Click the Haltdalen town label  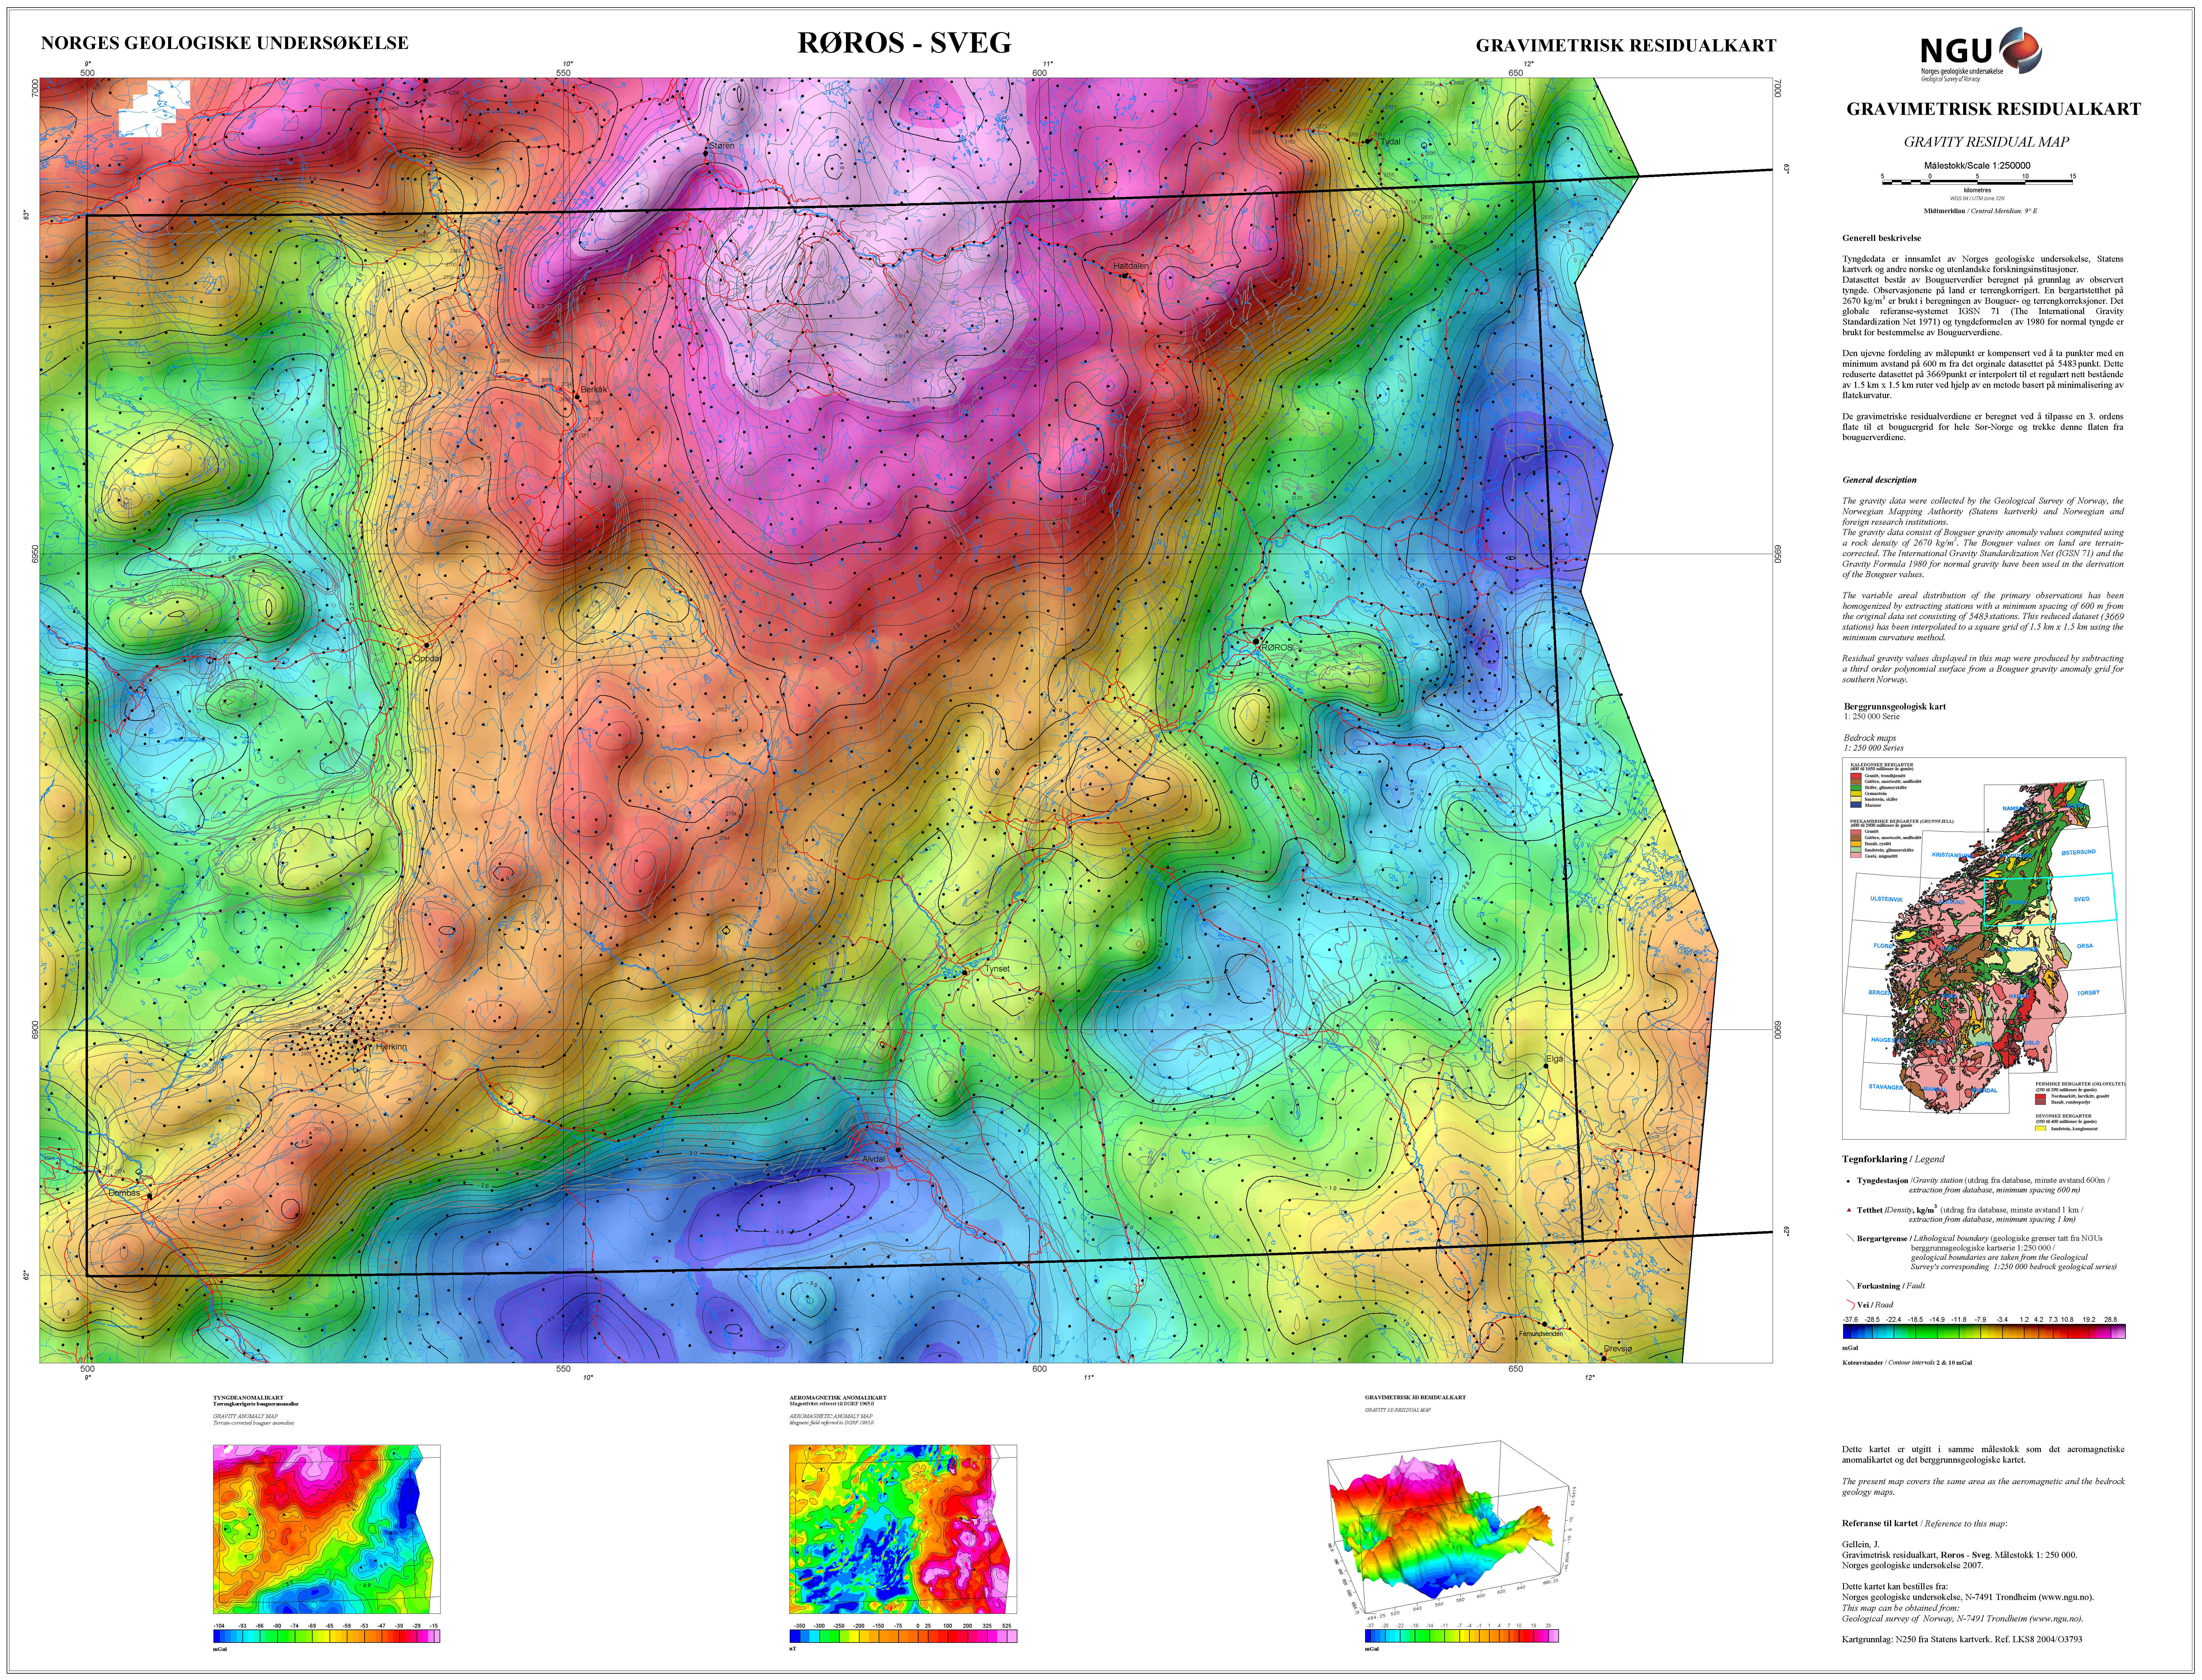coord(1131,266)
